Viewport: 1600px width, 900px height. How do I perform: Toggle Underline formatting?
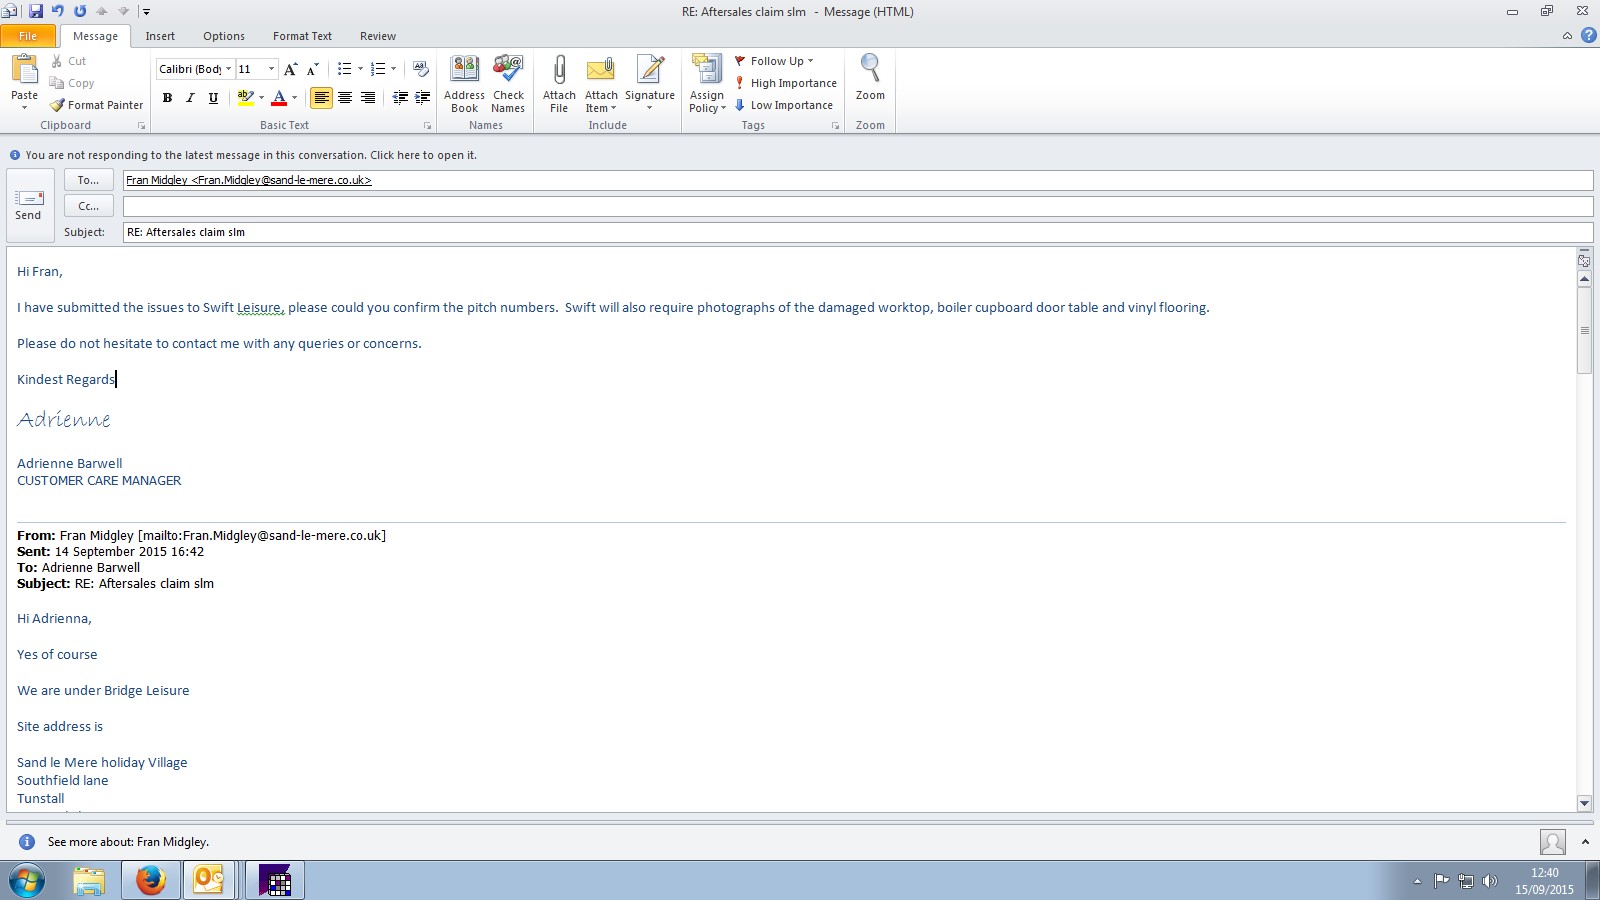[213, 98]
